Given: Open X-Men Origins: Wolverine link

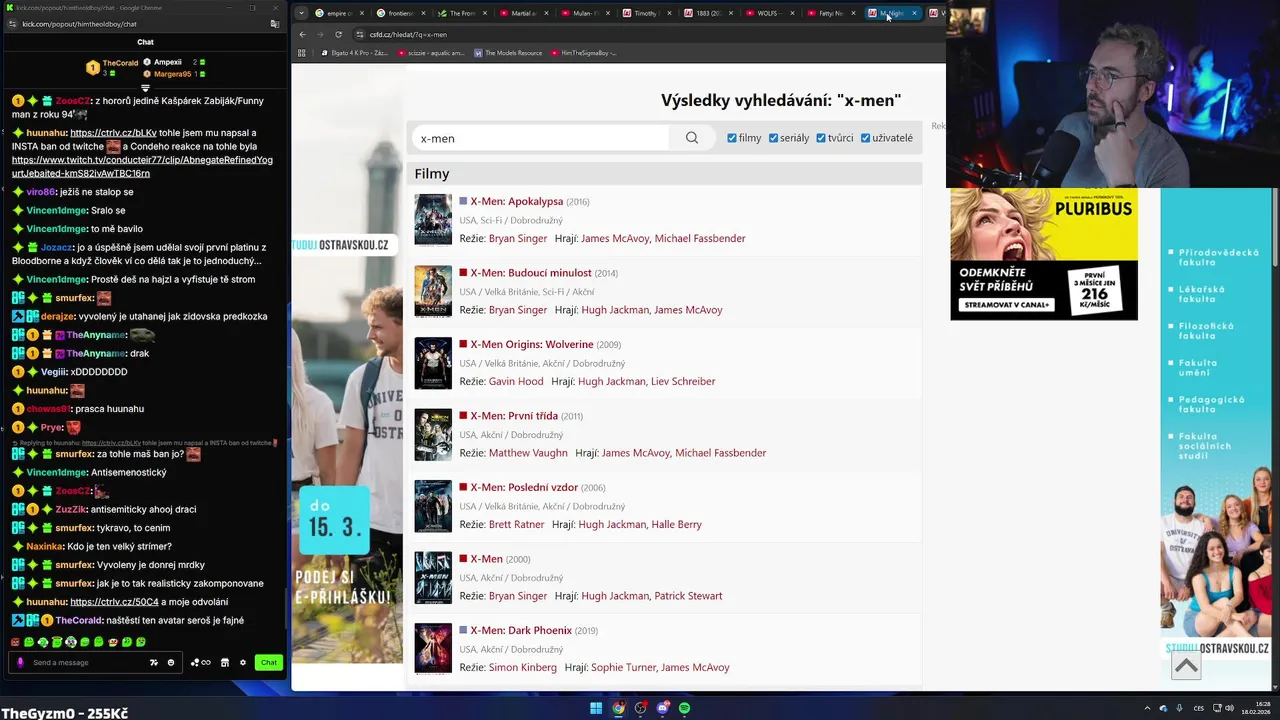Looking at the screenshot, I should (x=532, y=345).
